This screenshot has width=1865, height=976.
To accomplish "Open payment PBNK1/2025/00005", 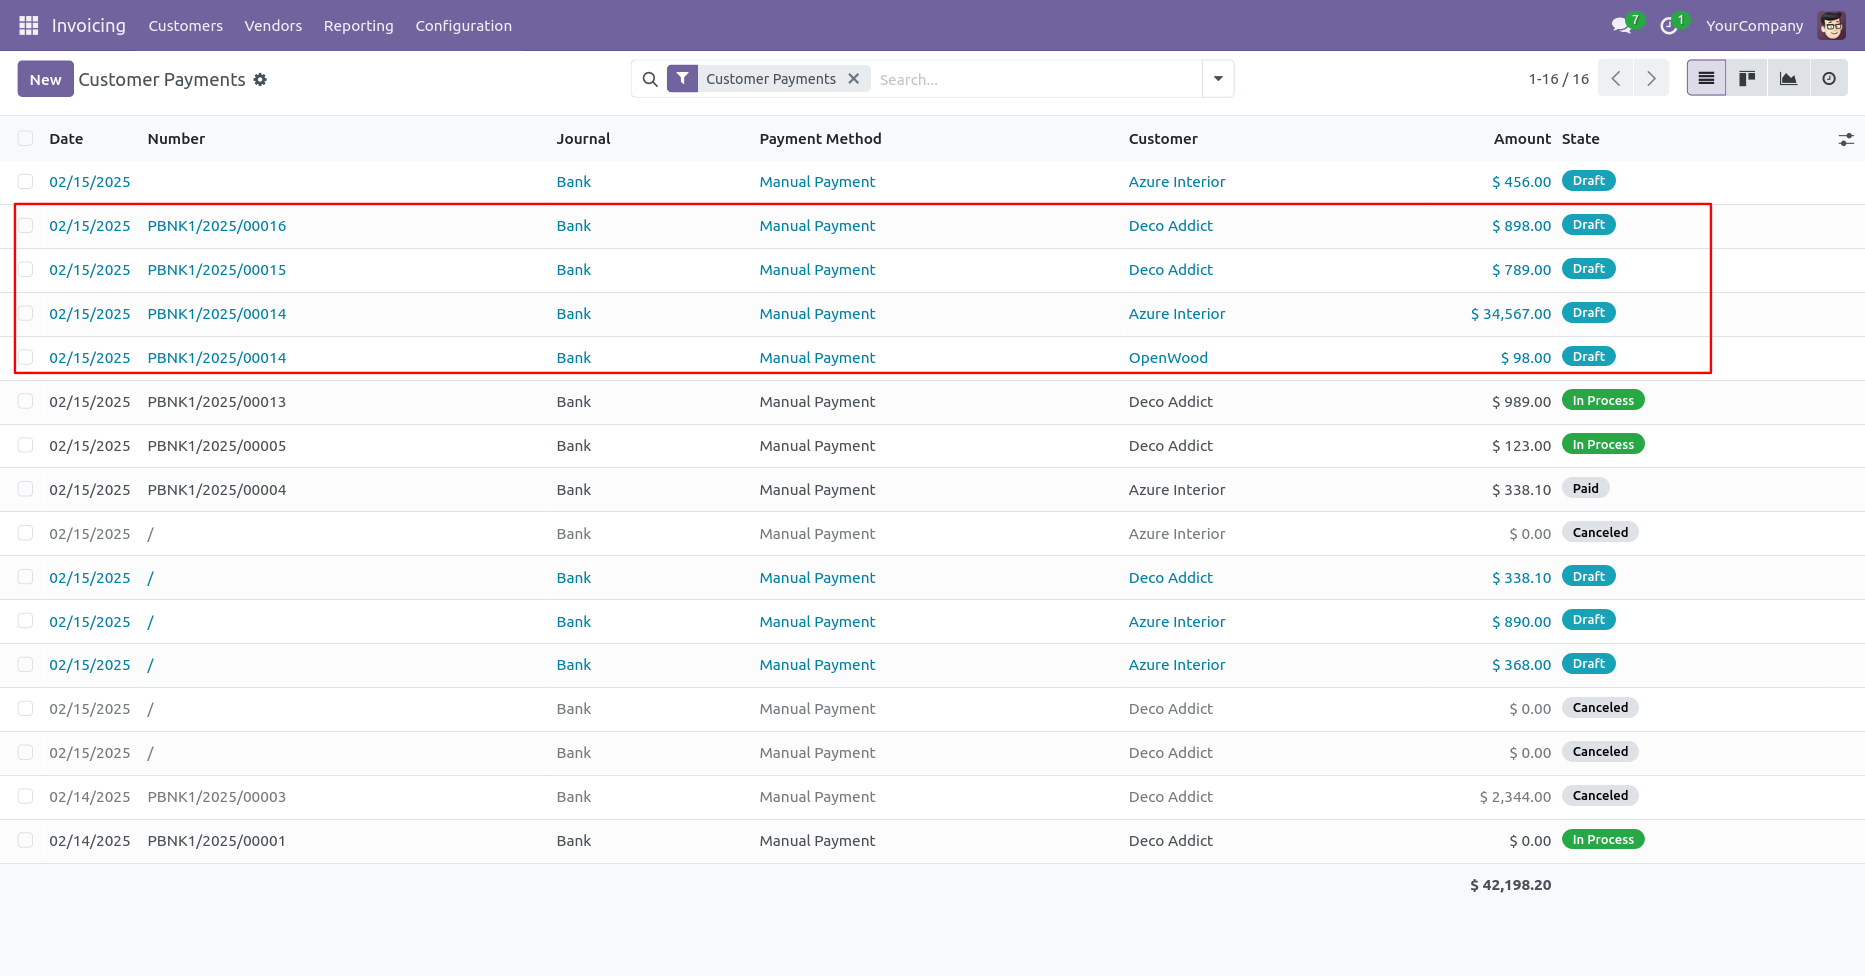I will pos(217,446).
